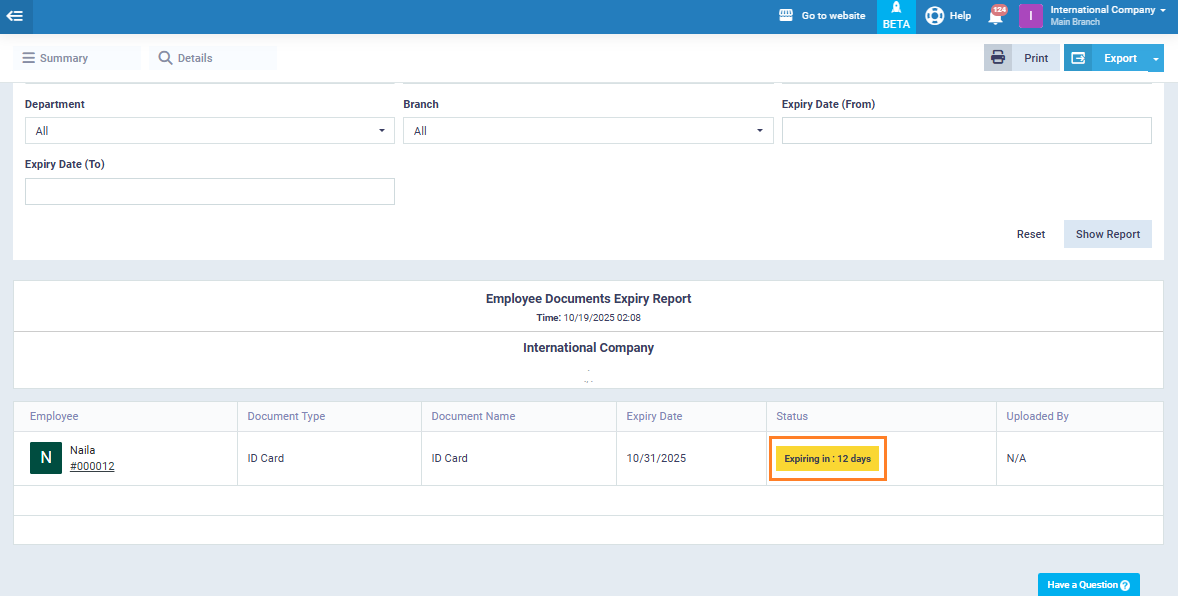
Task: Click the Help lifebuoy icon
Action: (x=934, y=16)
